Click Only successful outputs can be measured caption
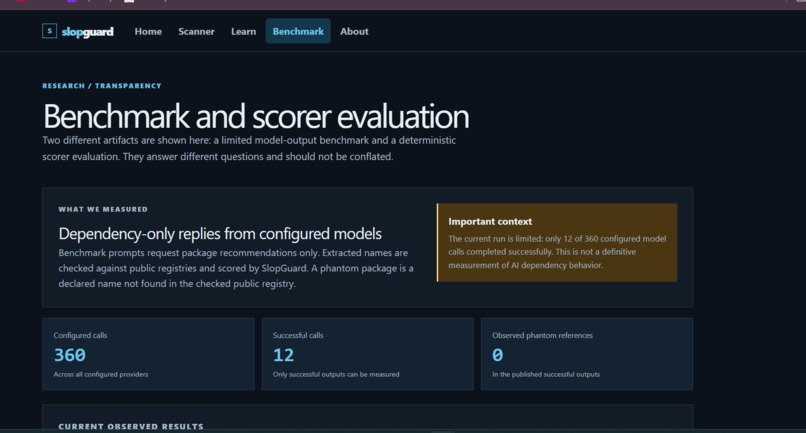The width and height of the screenshot is (806, 433). pos(336,374)
